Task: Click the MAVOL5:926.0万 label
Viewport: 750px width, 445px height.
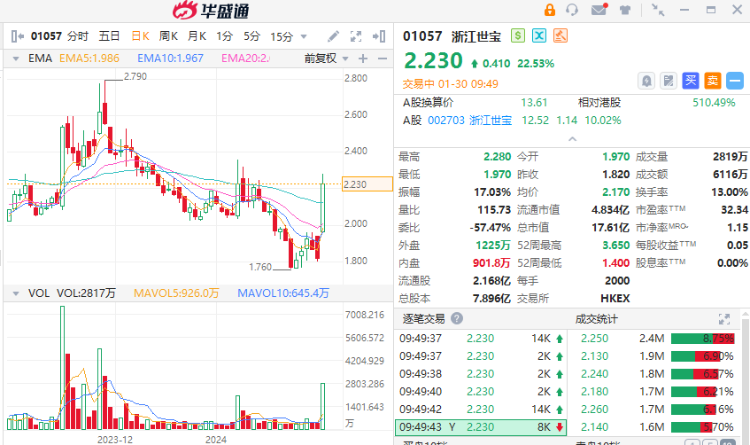Action: click(176, 293)
